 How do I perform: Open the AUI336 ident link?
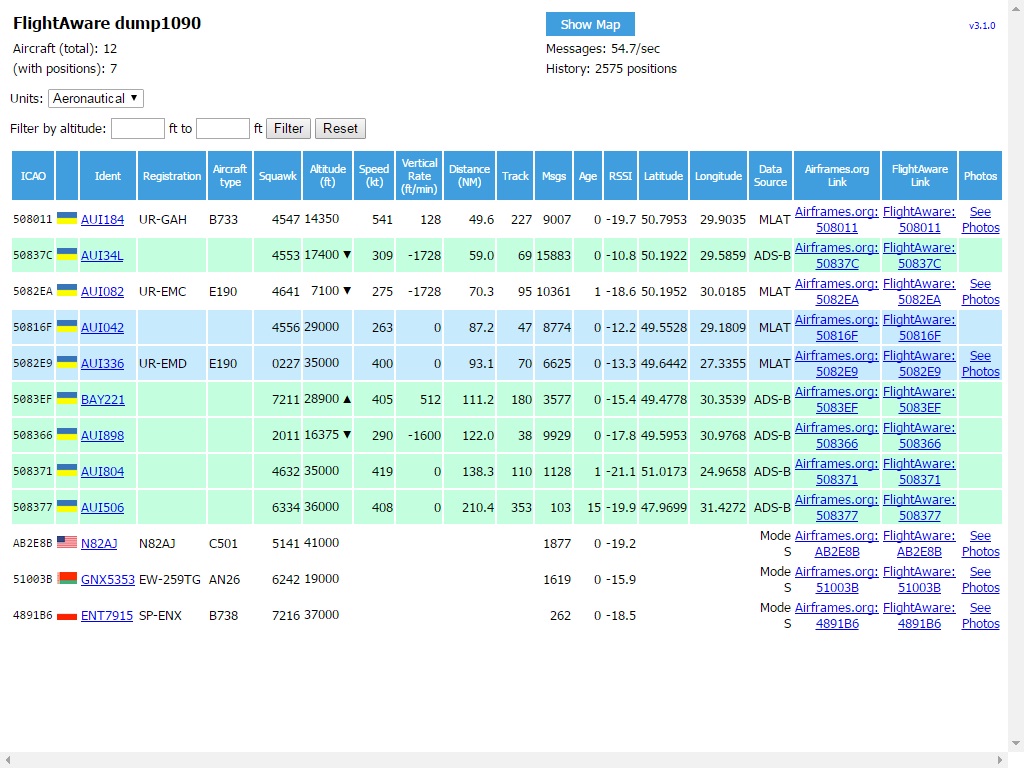tap(102, 364)
